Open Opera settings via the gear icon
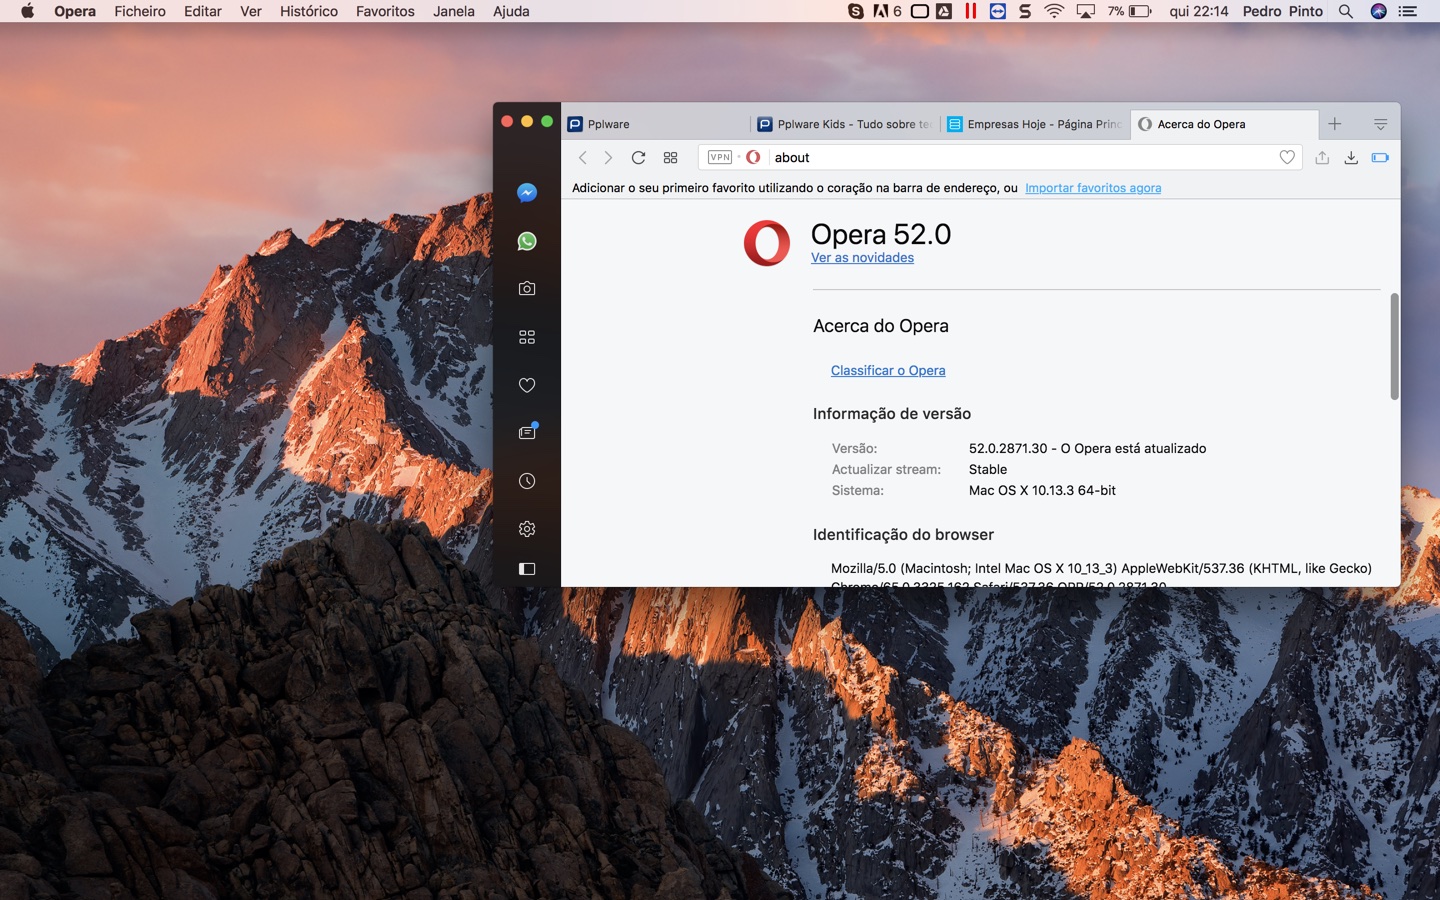Viewport: 1440px width, 900px height. pos(526,528)
